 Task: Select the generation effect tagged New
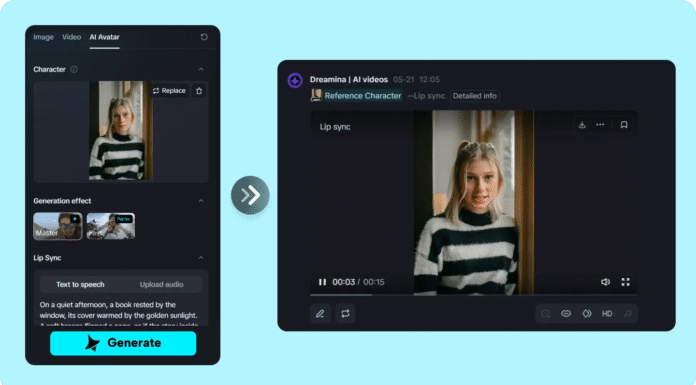pos(111,226)
